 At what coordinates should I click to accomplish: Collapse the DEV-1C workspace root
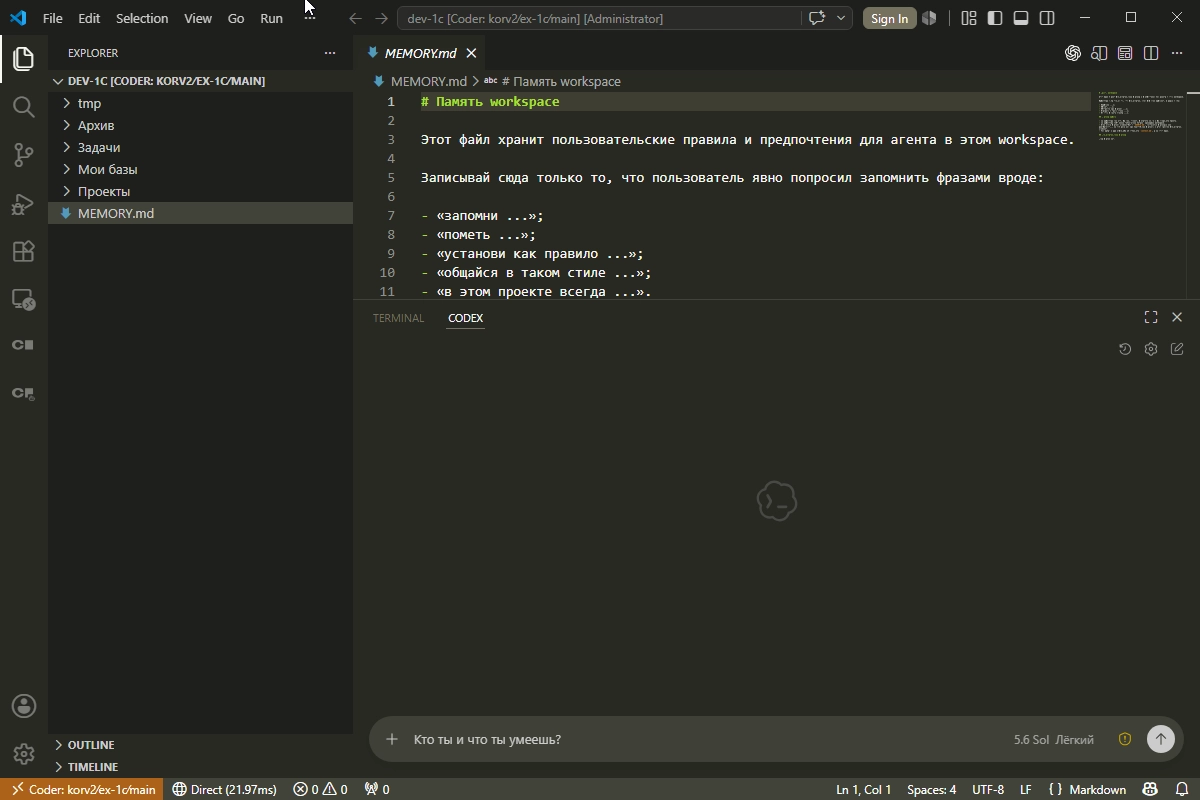click(200, 81)
